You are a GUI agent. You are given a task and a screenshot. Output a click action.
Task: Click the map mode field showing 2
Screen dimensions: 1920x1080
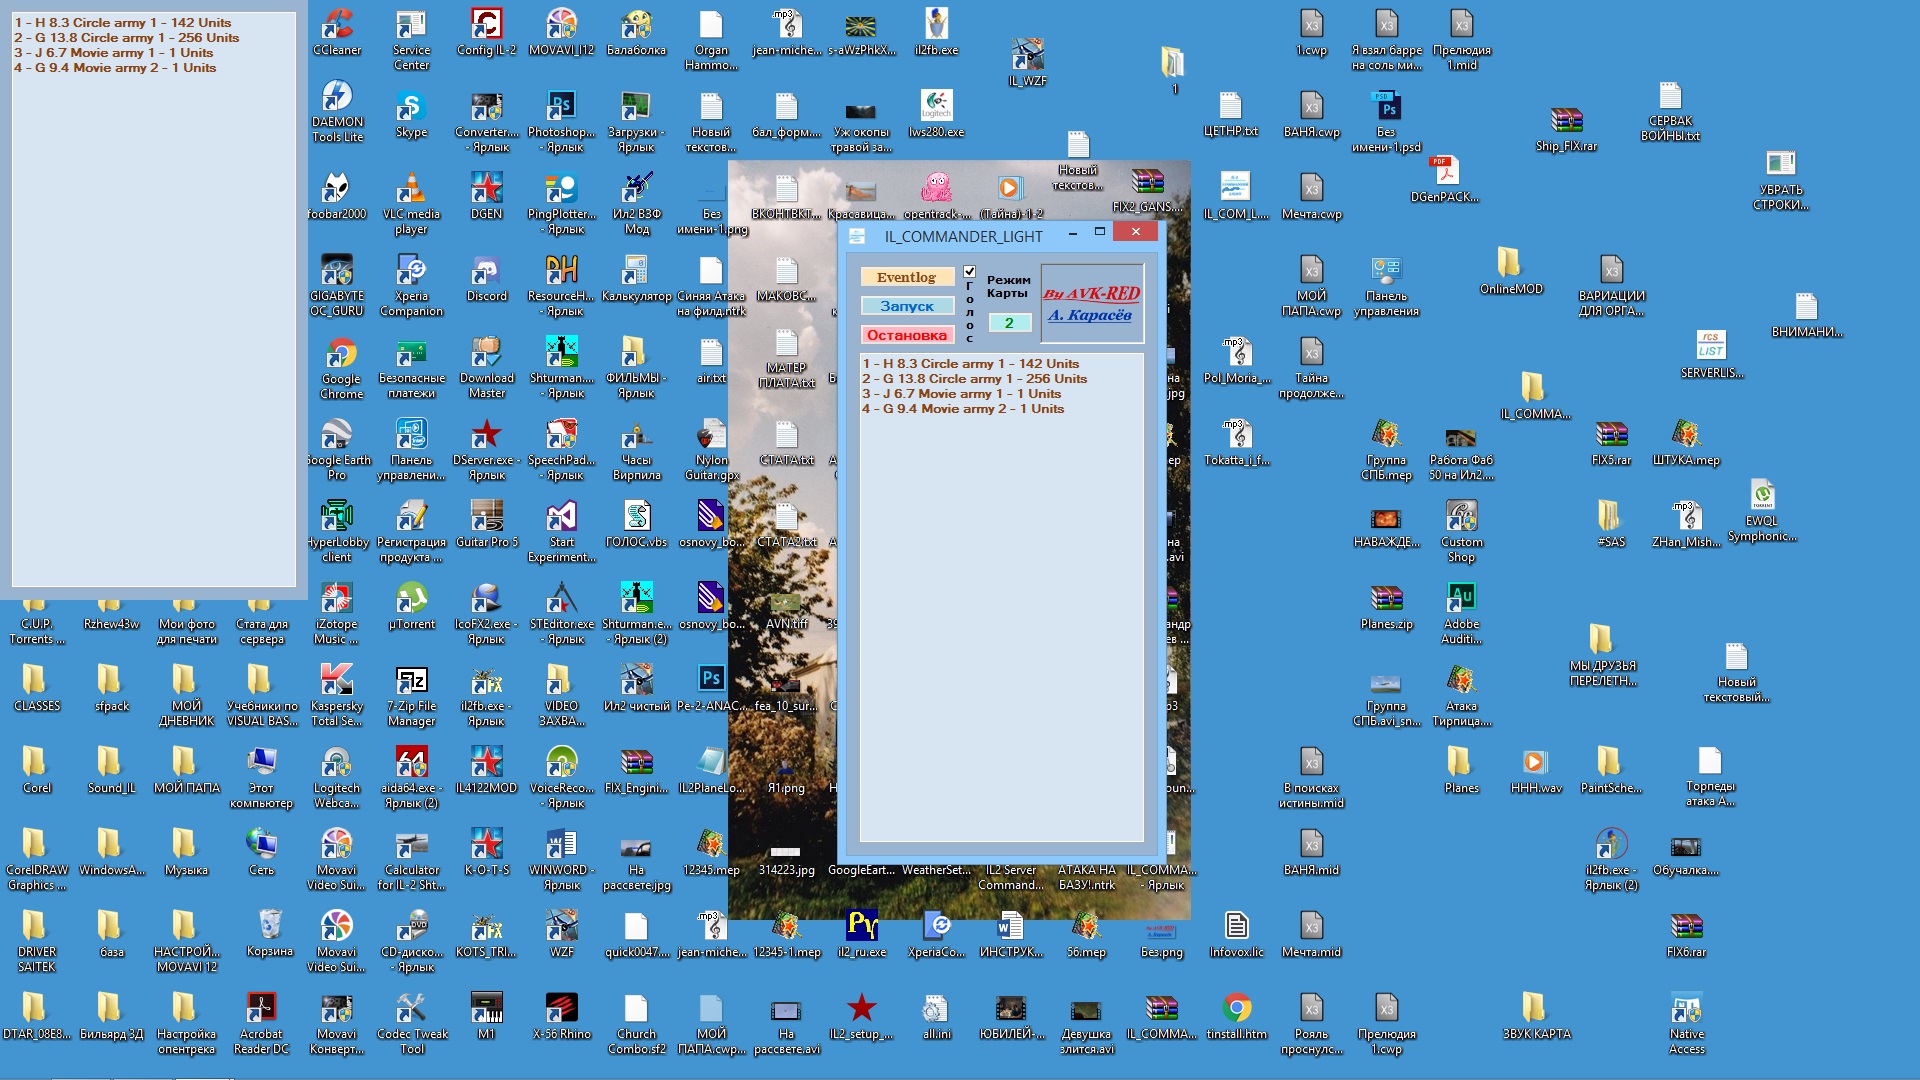point(1009,322)
